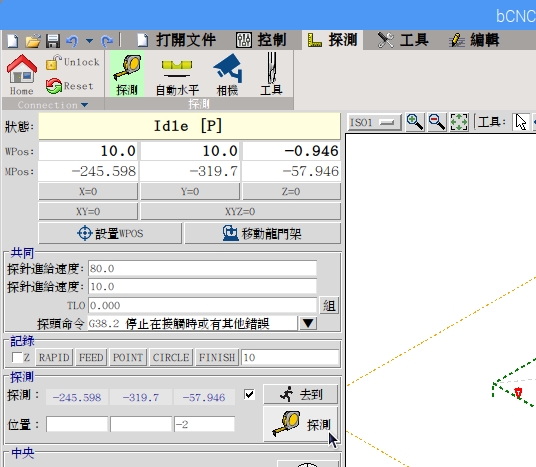
Task: Toggle the checkbox next to 去到
Action: coord(250,395)
